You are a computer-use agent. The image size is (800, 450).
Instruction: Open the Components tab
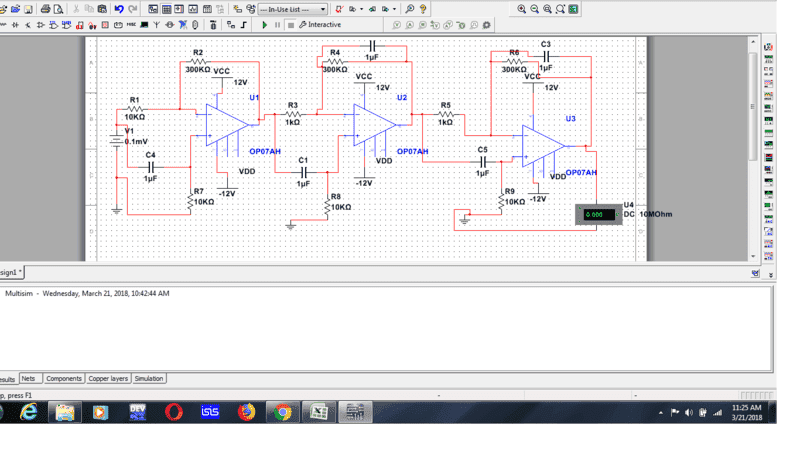[64, 379]
